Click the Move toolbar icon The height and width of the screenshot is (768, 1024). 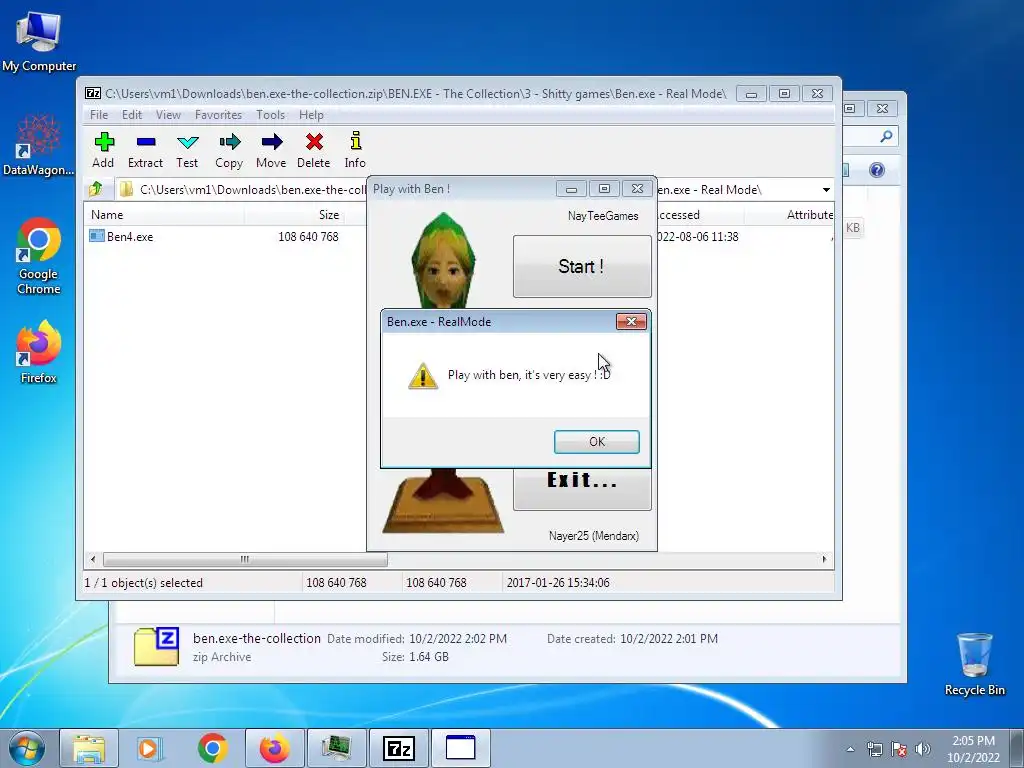pos(271,150)
